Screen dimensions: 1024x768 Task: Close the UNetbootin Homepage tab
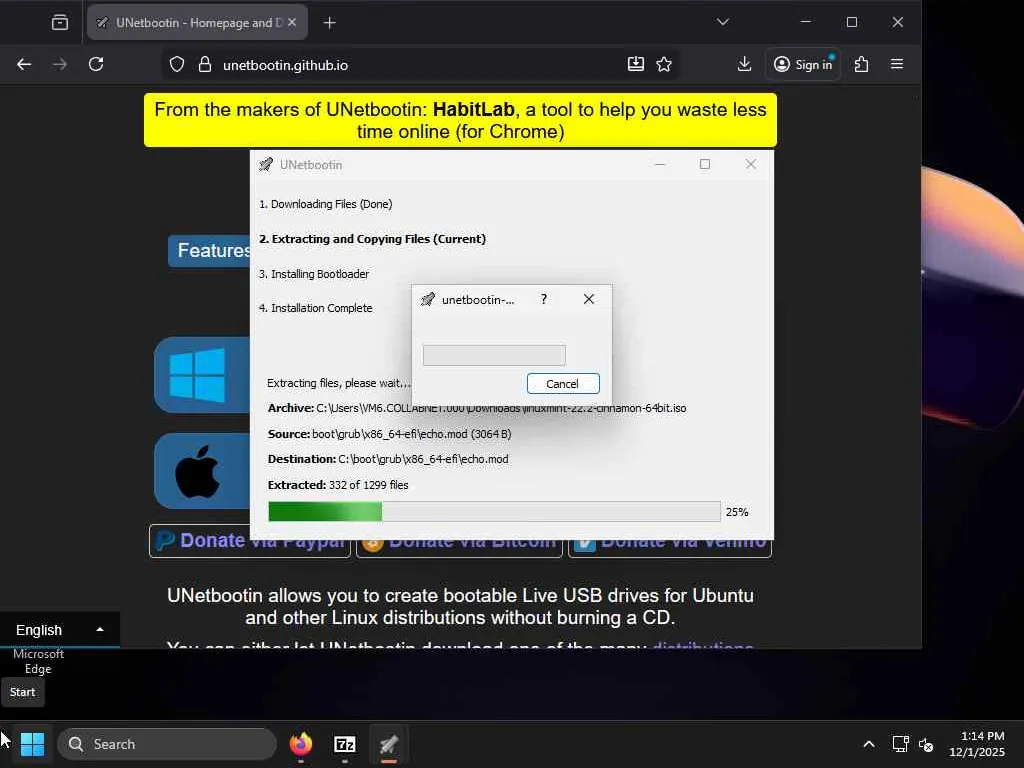coord(292,22)
